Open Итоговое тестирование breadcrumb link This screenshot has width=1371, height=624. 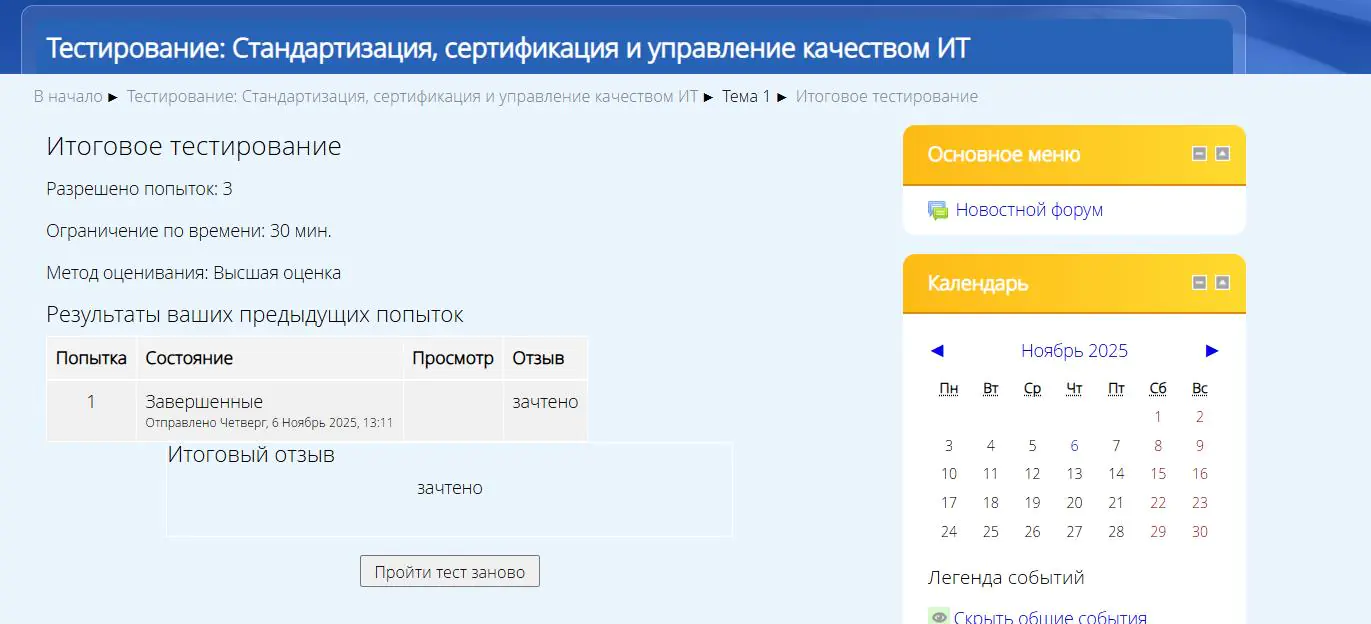pos(887,97)
